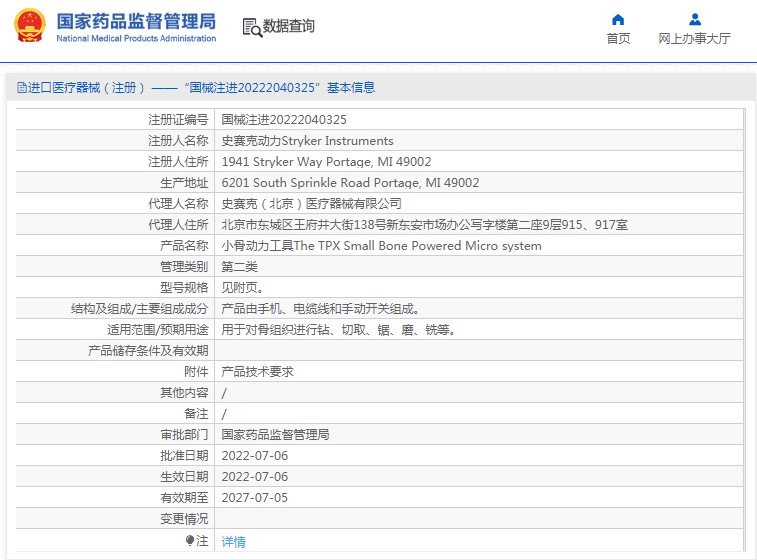
Task: Click the 网上办事大厅 label
Action: pos(694,39)
